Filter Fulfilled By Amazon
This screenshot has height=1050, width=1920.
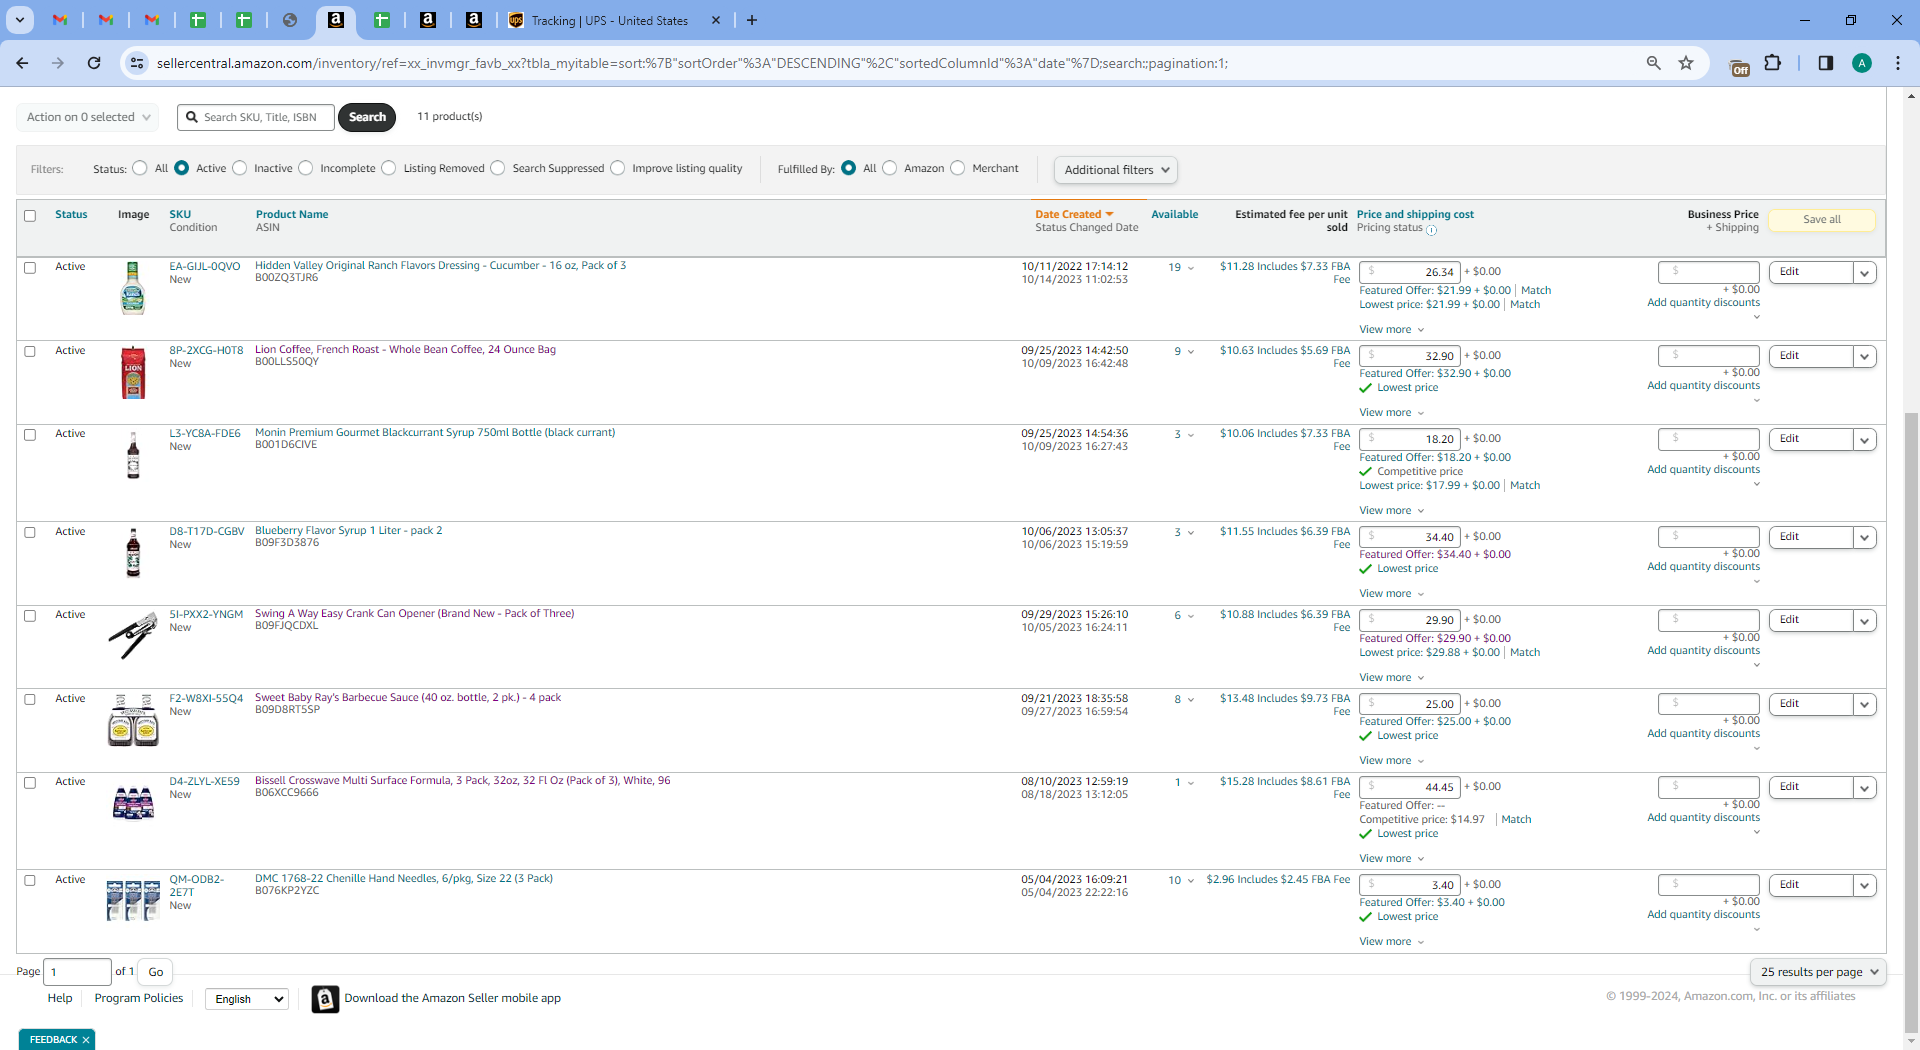point(890,168)
